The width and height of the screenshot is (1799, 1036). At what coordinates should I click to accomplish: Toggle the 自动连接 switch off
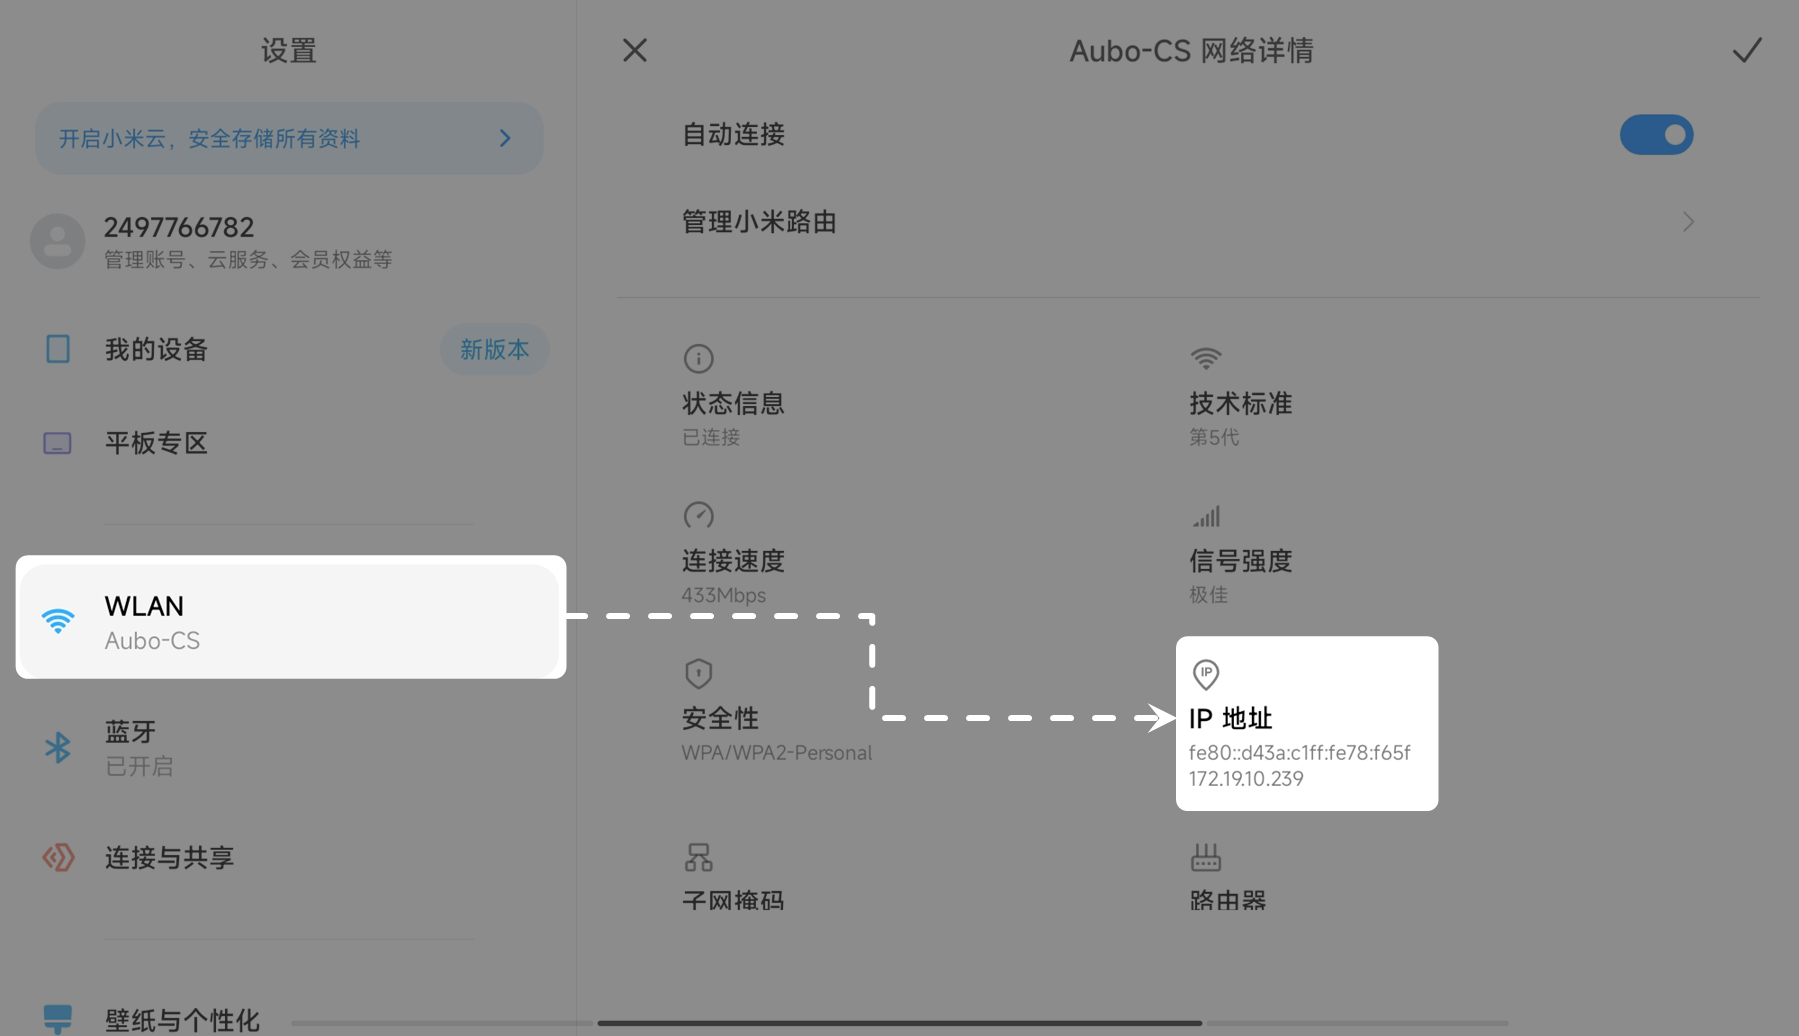pyautogui.click(x=1656, y=134)
